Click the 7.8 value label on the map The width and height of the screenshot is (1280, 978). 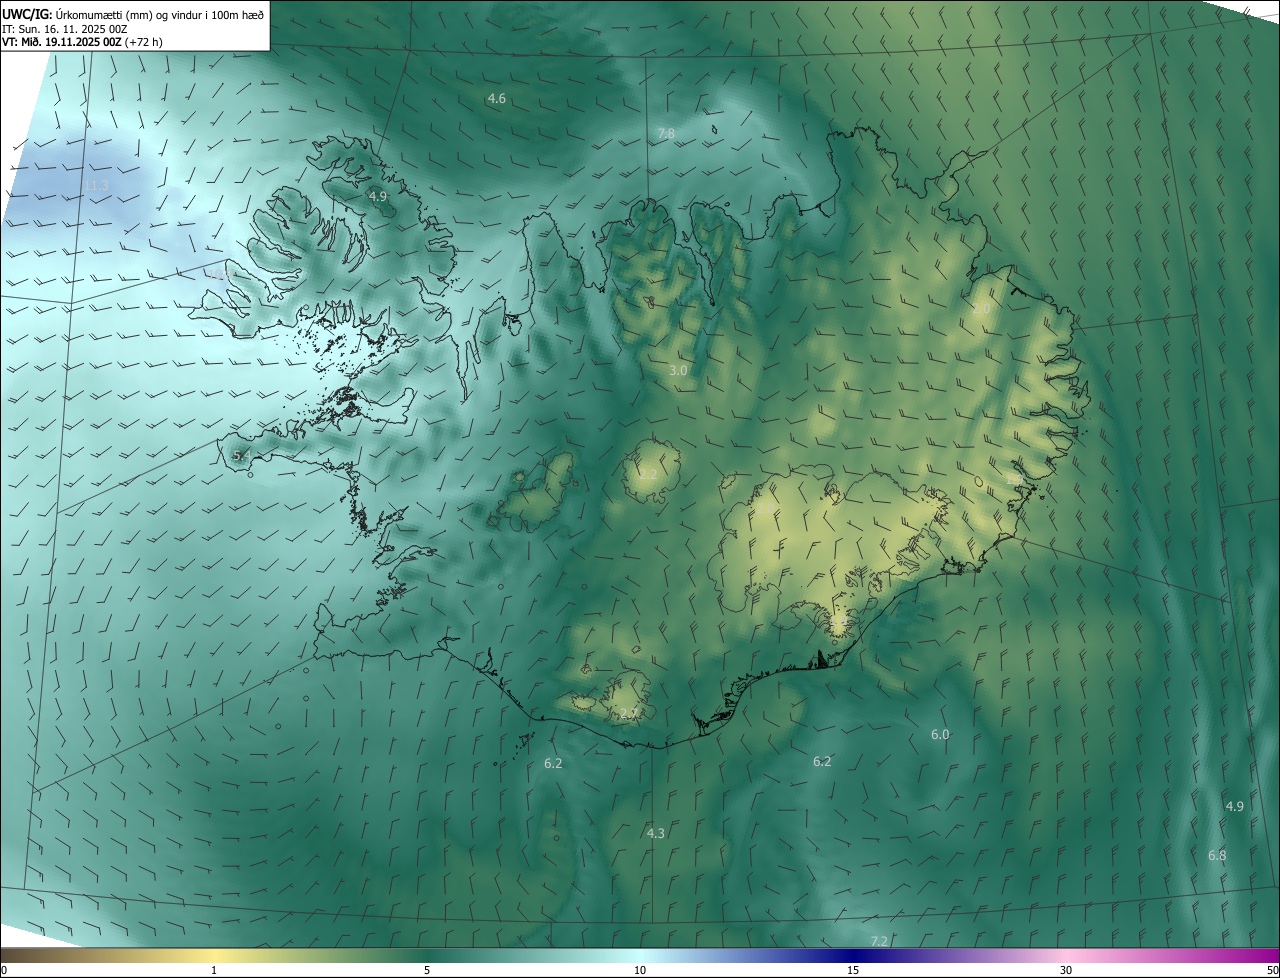click(x=666, y=133)
